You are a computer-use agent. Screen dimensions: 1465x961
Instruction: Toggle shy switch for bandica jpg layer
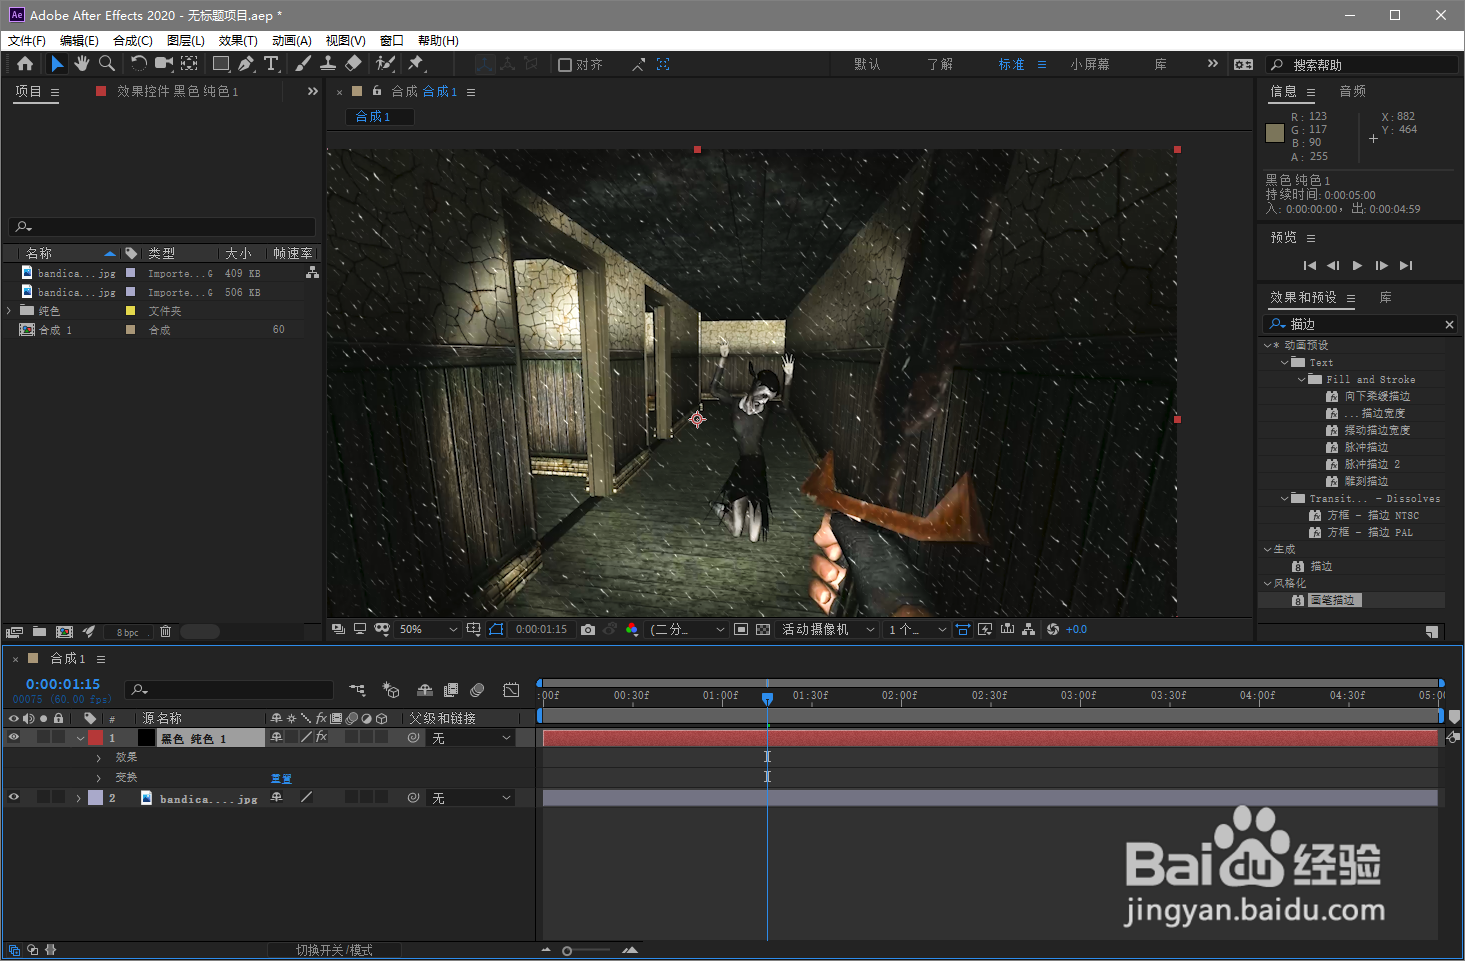277,797
